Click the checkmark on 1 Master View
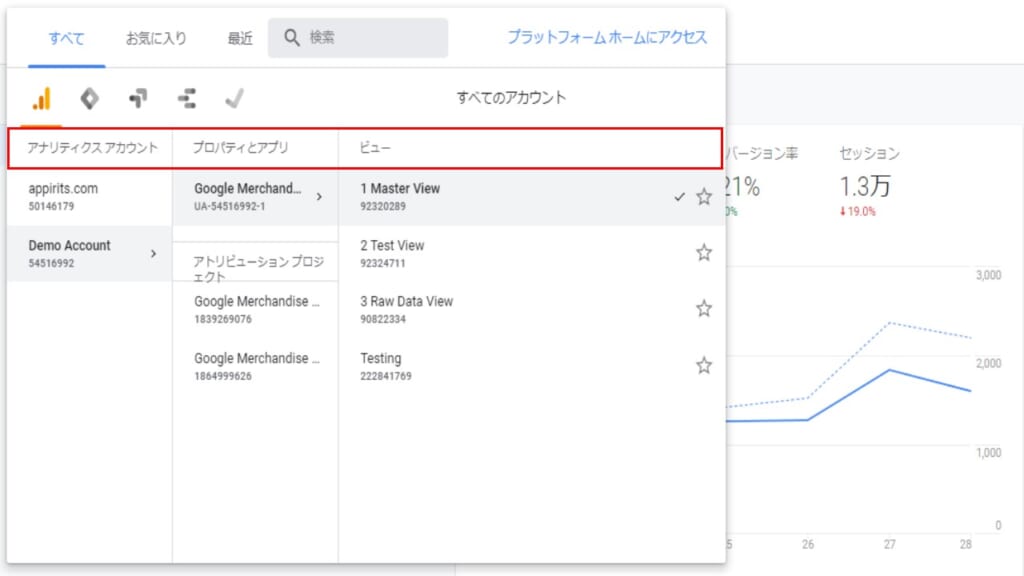1024x576 pixels. pyautogui.click(x=679, y=197)
